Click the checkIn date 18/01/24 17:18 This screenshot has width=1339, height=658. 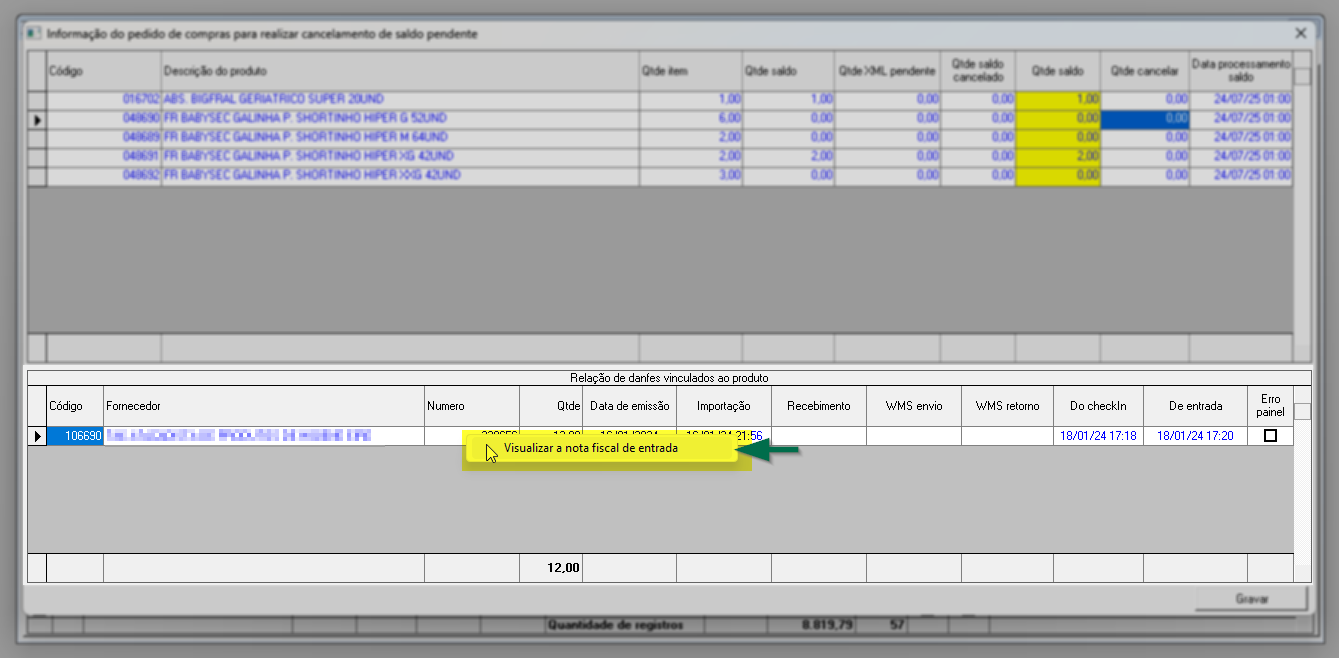click(x=1099, y=436)
